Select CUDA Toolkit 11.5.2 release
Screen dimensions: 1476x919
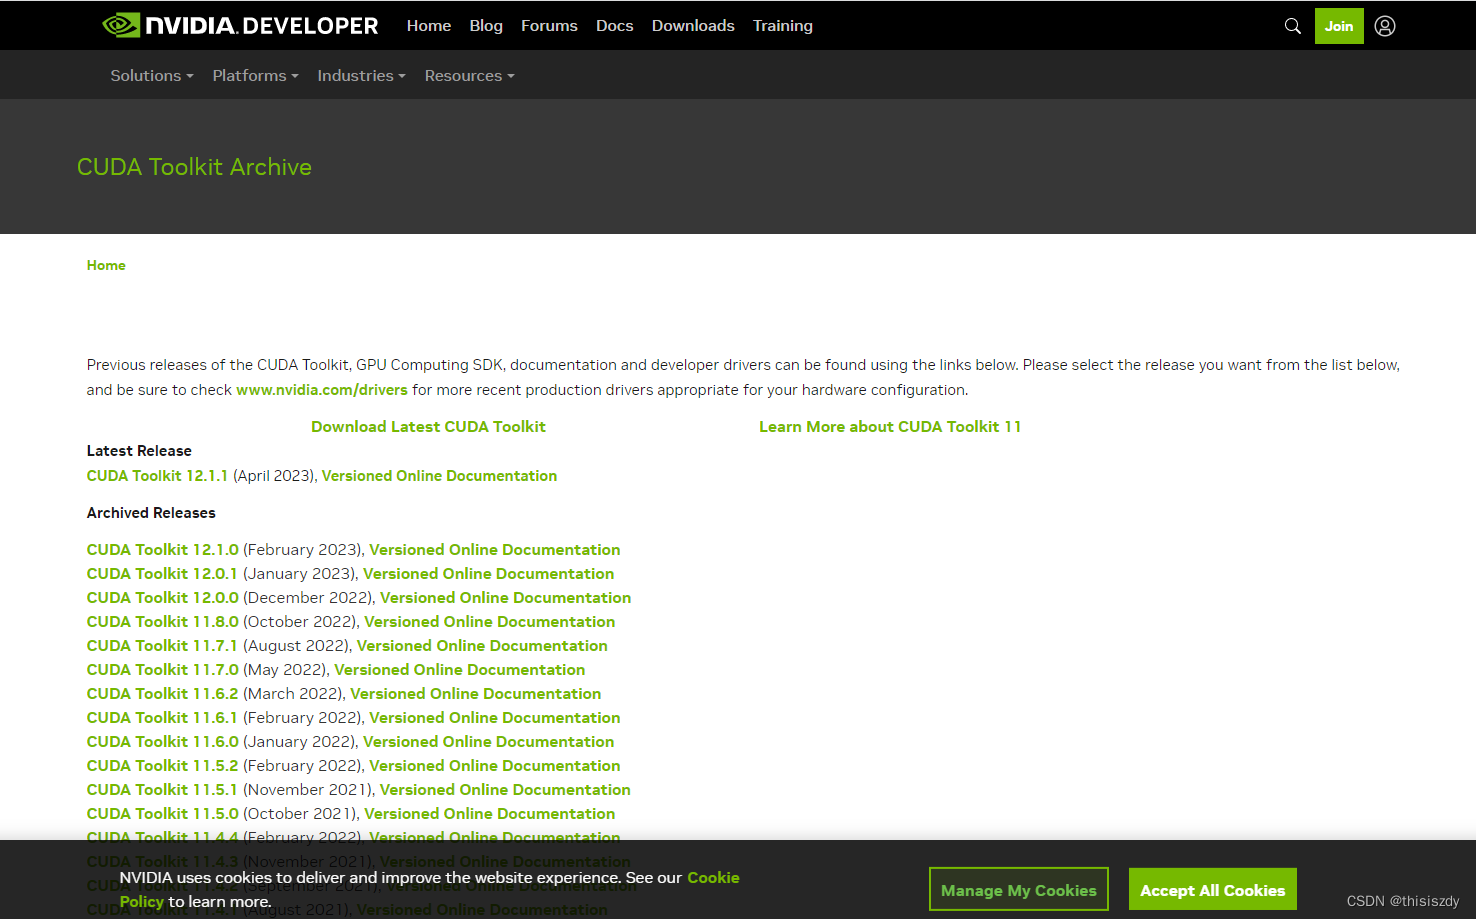click(x=163, y=766)
